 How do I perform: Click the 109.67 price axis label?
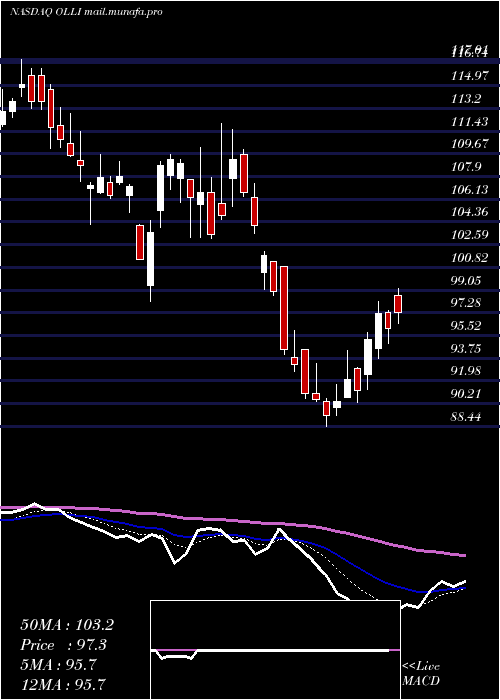point(469,144)
